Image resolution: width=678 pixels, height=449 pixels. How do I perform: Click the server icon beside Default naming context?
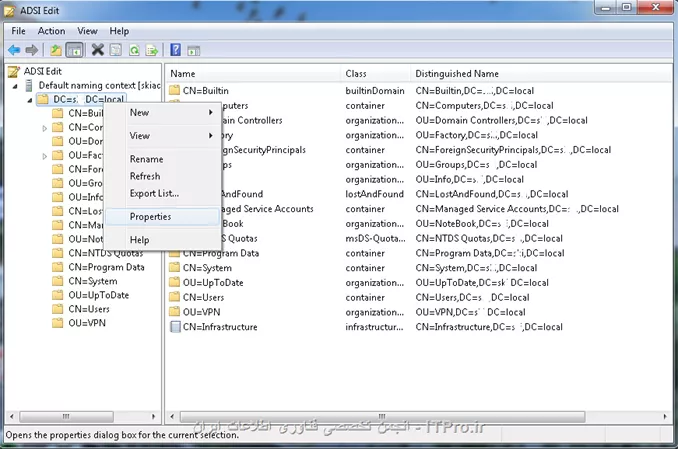pyautogui.click(x=29, y=85)
